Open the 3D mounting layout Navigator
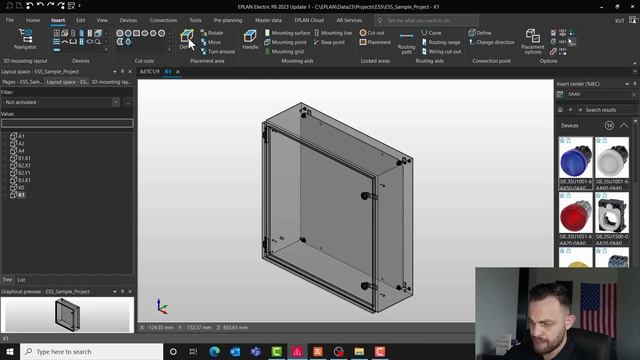Viewport: 640px width, 360px height. [x=25, y=39]
